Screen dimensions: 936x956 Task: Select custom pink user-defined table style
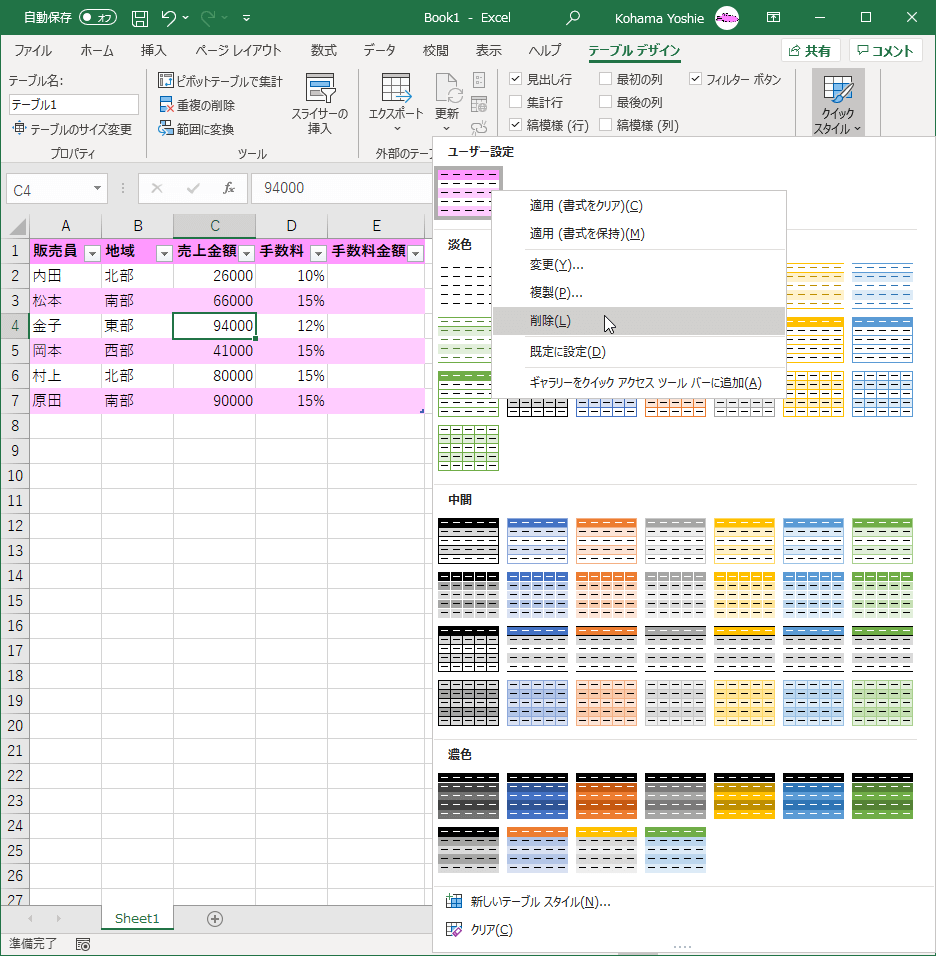coord(468,192)
